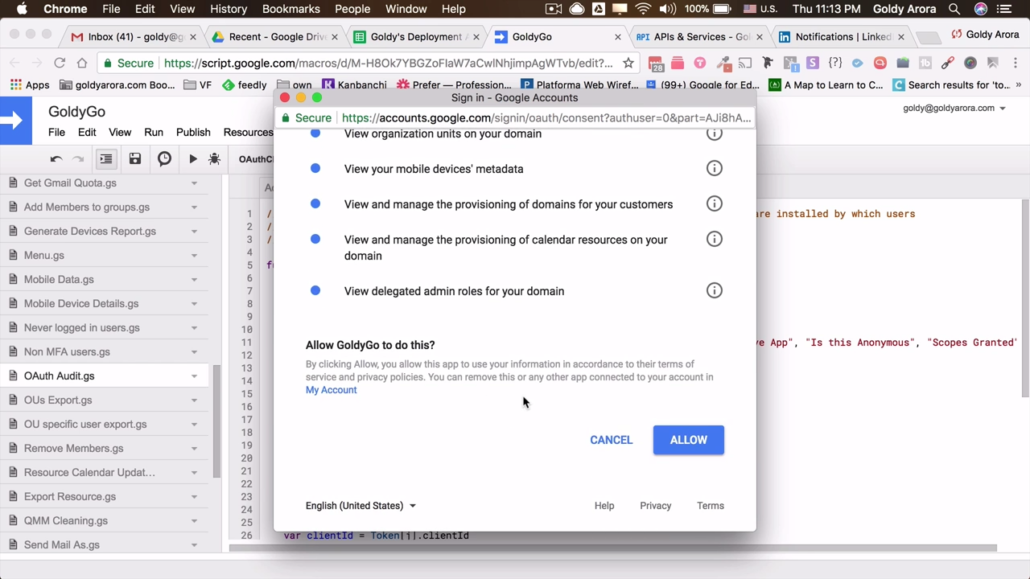This screenshot has width=1030, height=579.
Task: Click the Chrome home icon
Action: (82, 63)
